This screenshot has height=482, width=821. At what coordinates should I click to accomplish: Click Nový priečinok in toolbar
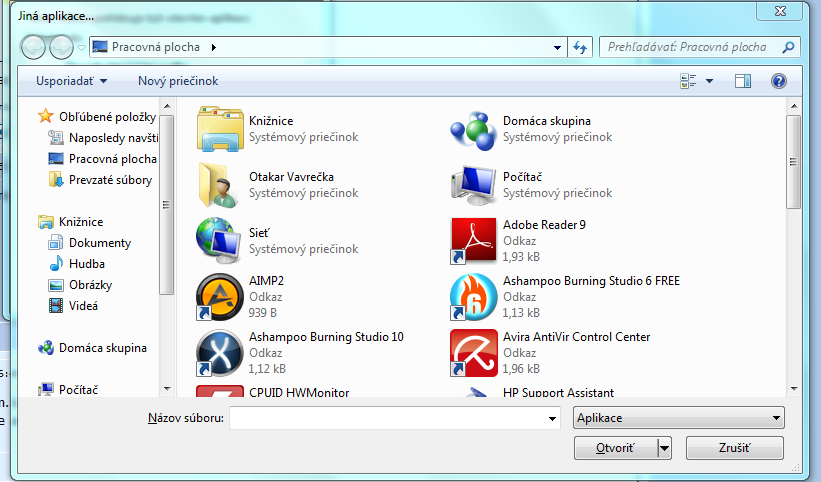[178, 81]
